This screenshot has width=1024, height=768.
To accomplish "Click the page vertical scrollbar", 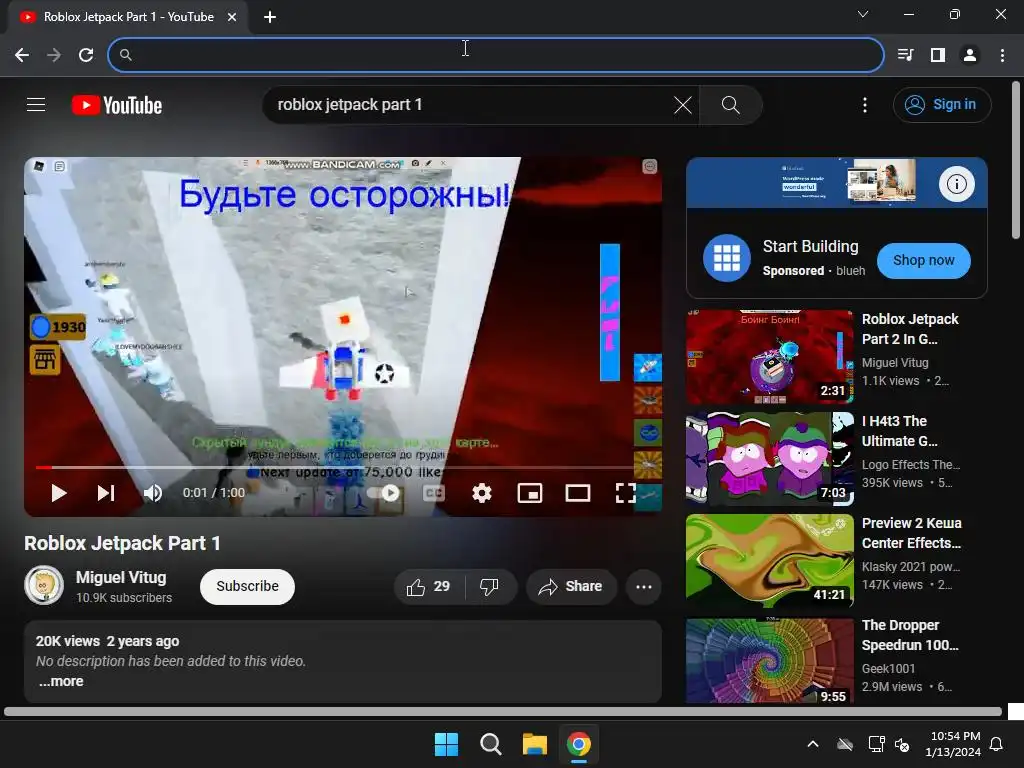I will click(1016, 160).
